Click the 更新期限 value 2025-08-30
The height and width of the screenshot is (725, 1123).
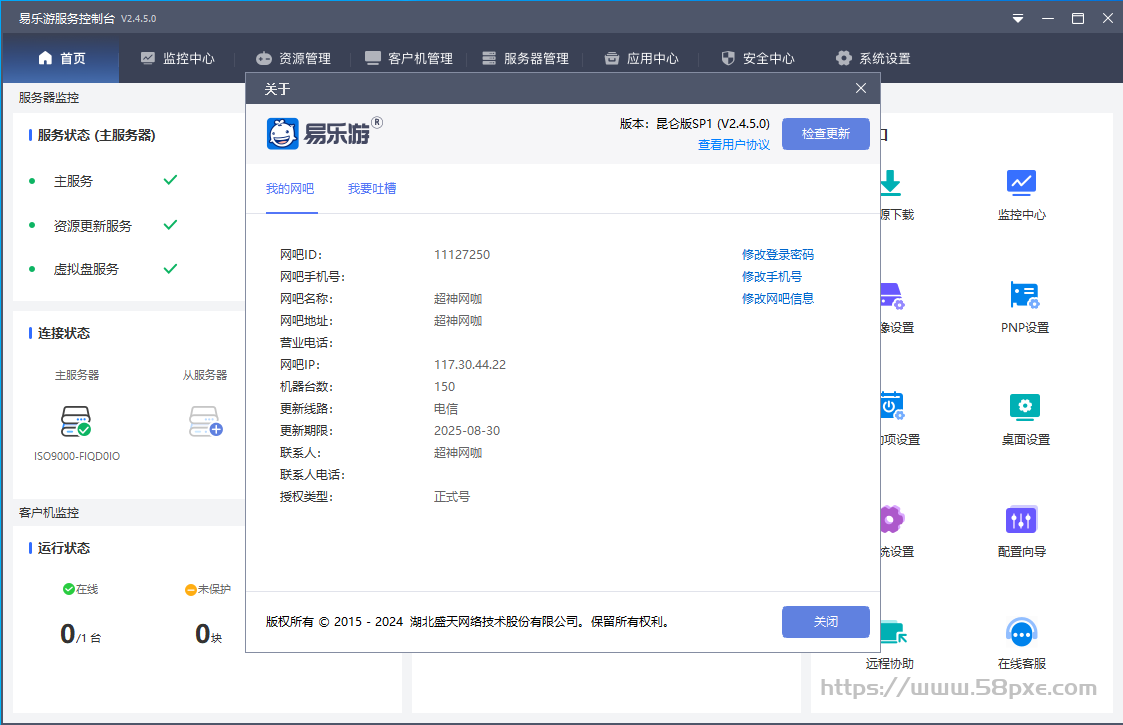[x=467, y=431]
